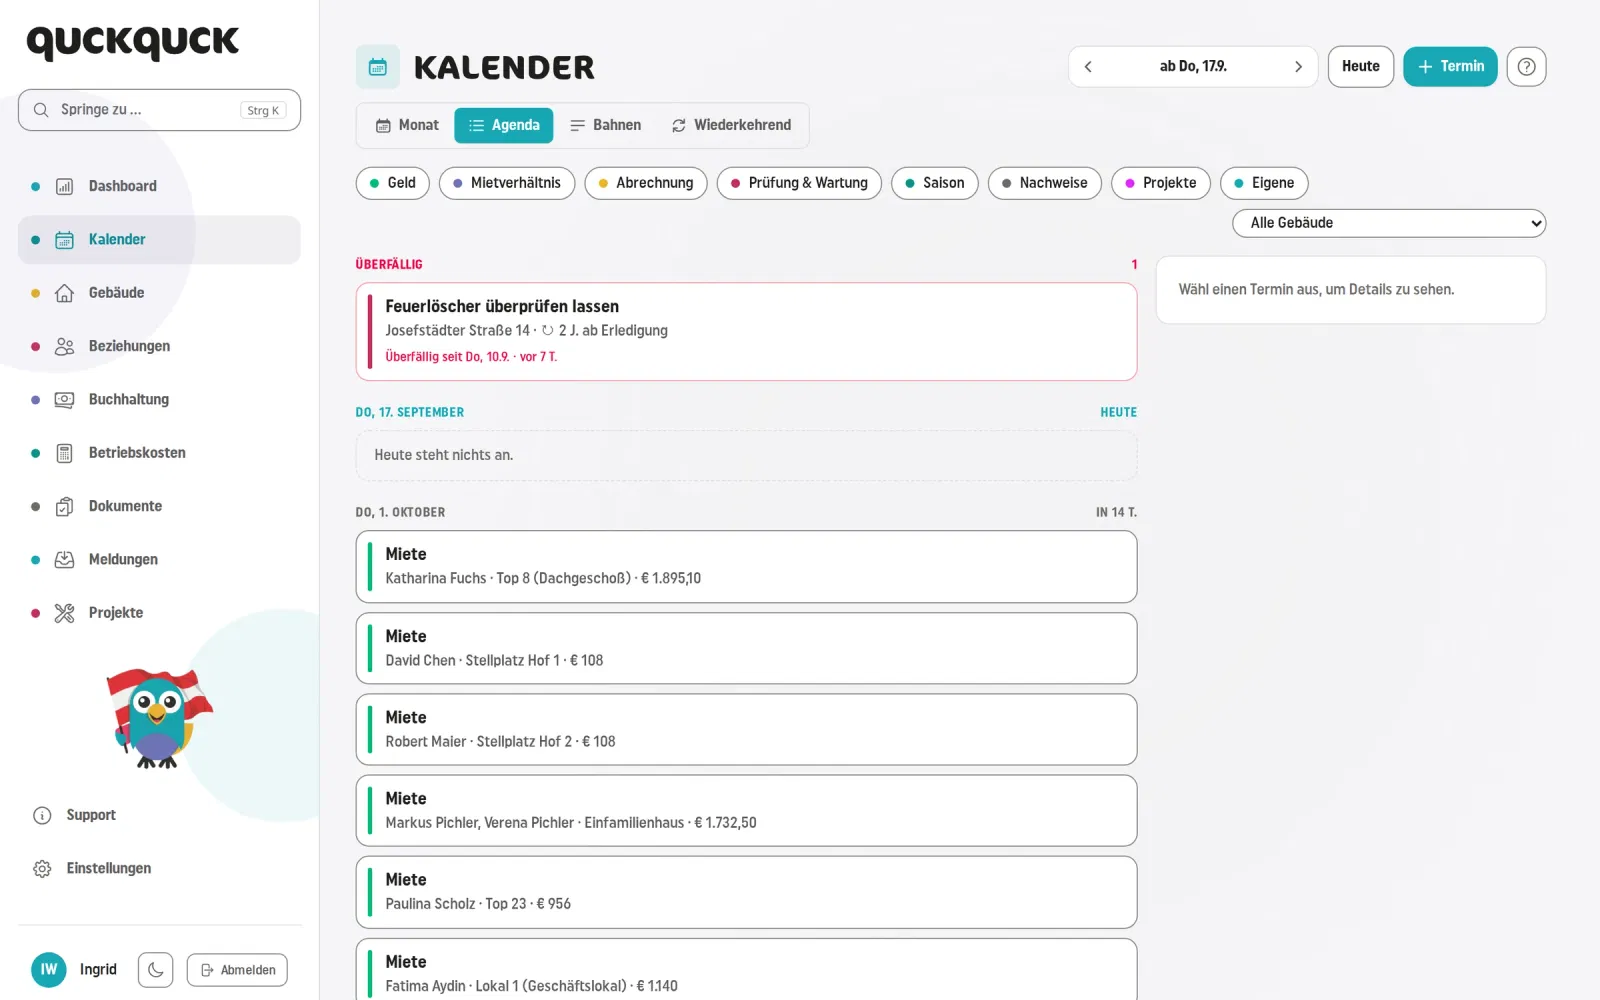Switch to the Wiederkehrend view tab
Viewport: 1600px width, 1000px height.
pos(731,125)
